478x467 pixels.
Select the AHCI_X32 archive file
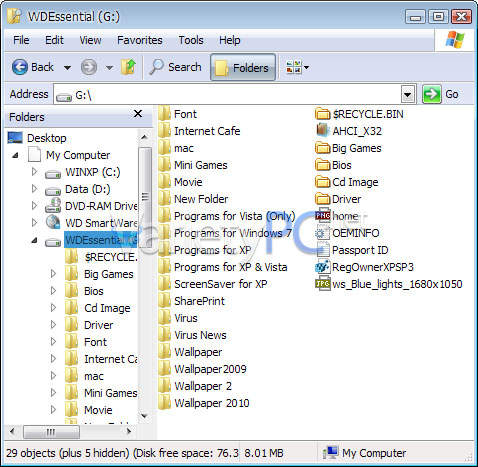pos(348,131)
